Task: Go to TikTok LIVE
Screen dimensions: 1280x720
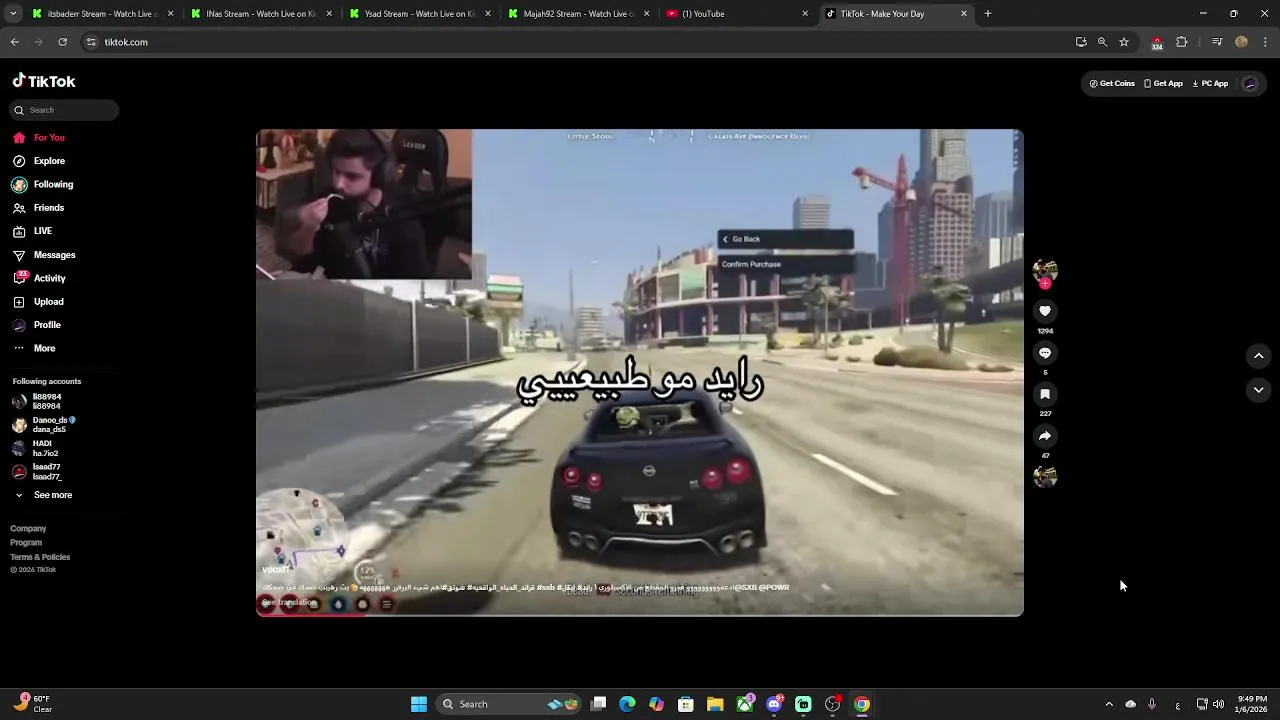Action: 32,231
